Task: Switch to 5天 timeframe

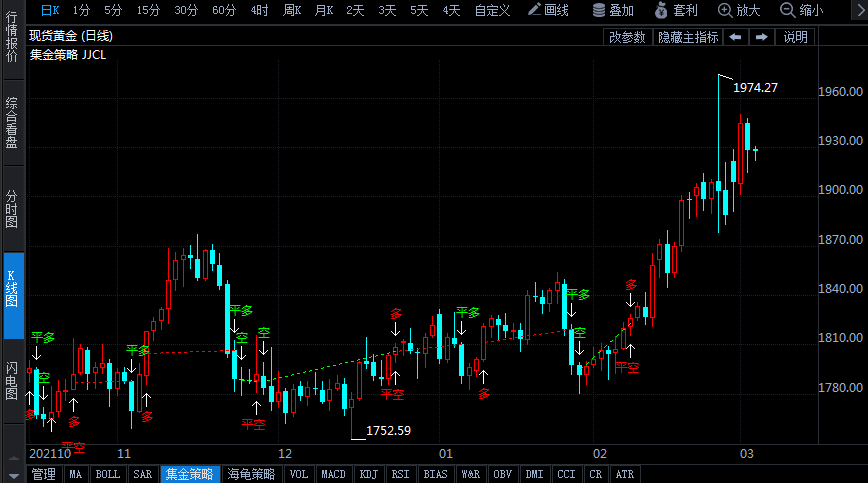Action: point(419,10)
